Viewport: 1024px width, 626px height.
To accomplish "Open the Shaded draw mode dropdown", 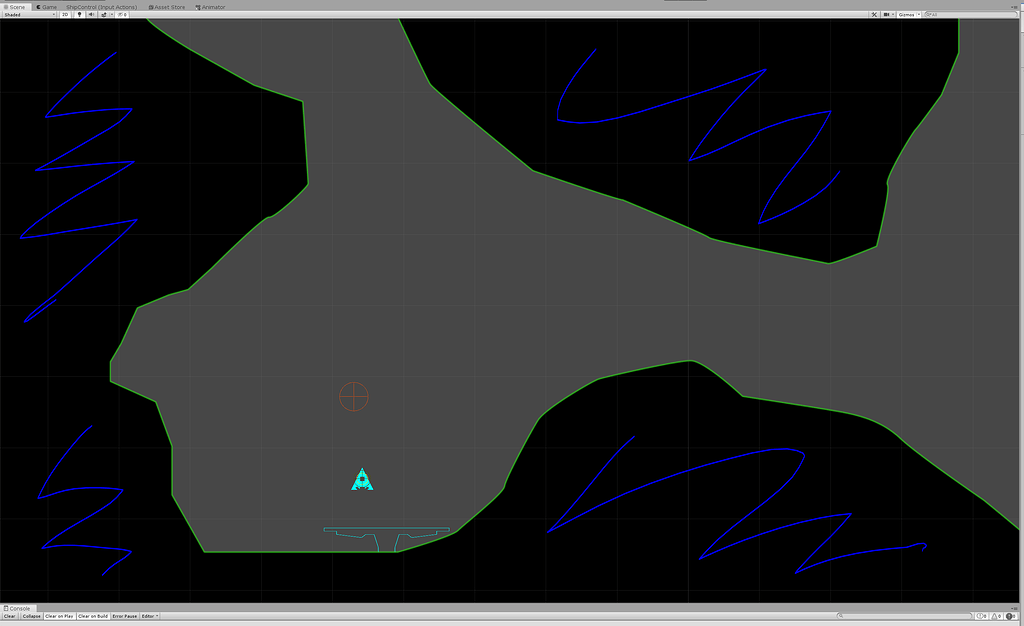I will pyautogui.click(x=30, y=14).
